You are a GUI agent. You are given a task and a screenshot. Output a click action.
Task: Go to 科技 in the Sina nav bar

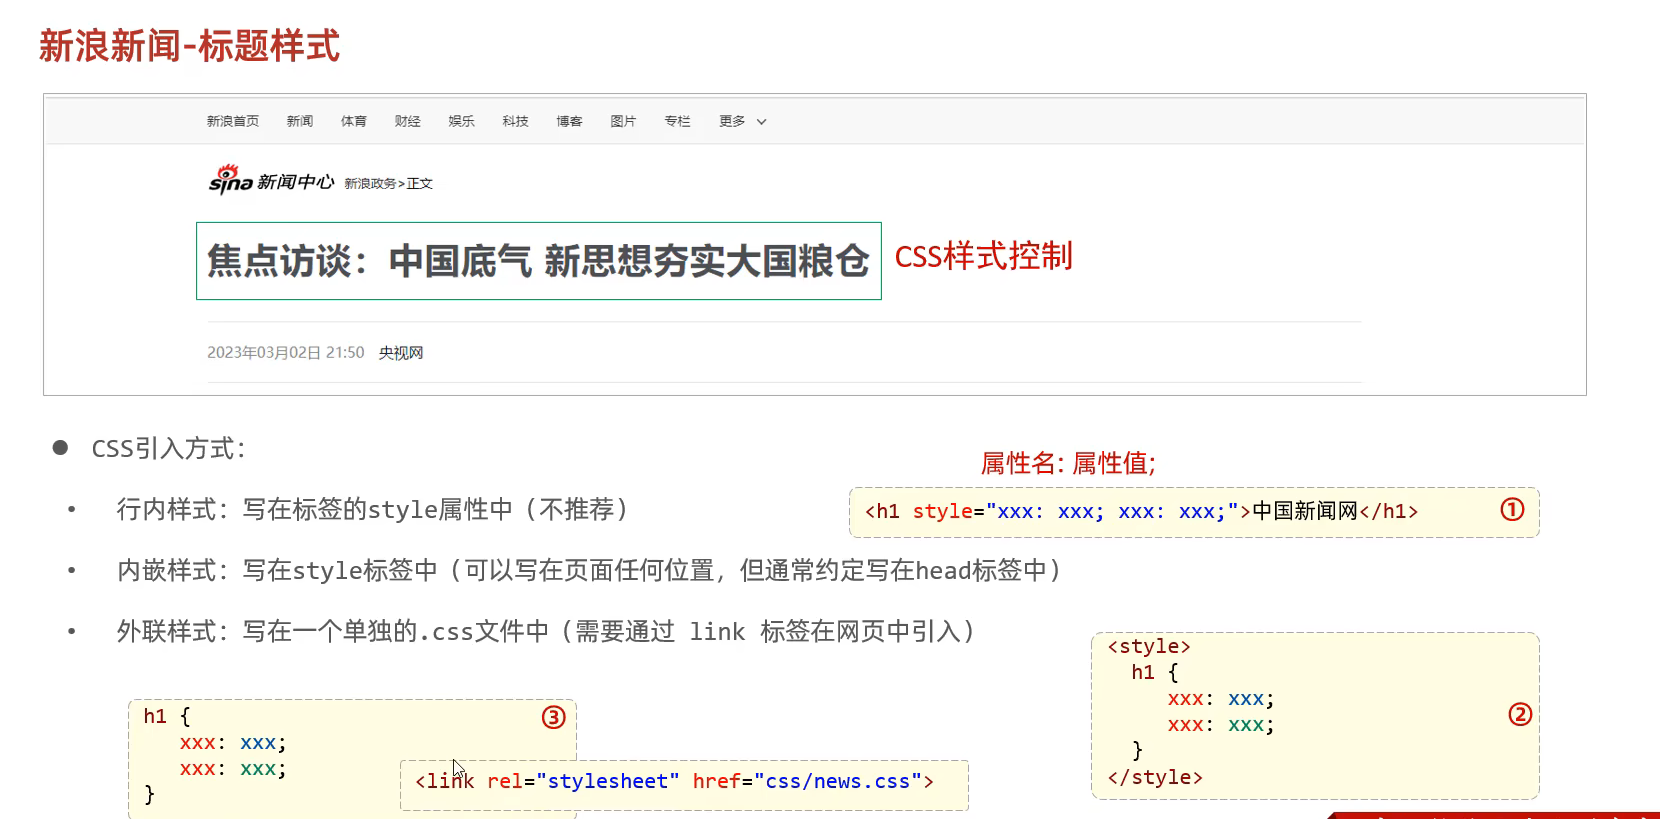coord(516,121)
